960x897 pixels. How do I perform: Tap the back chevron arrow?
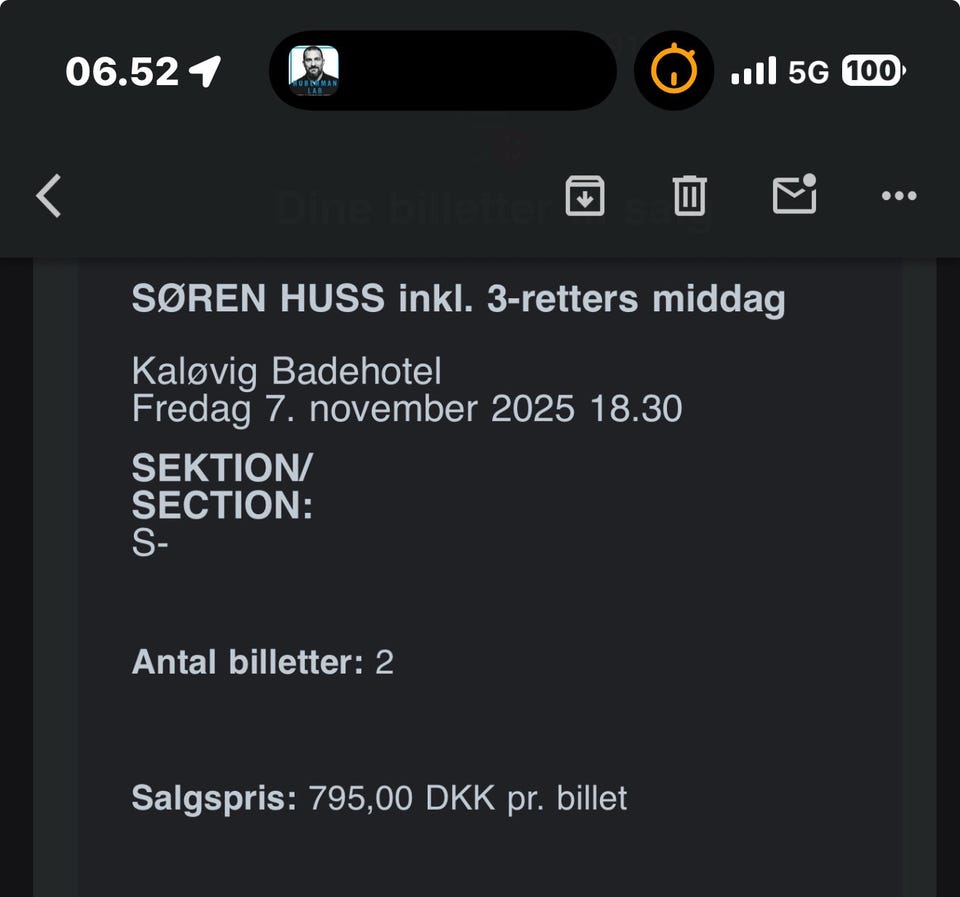[x=49, y=195]
